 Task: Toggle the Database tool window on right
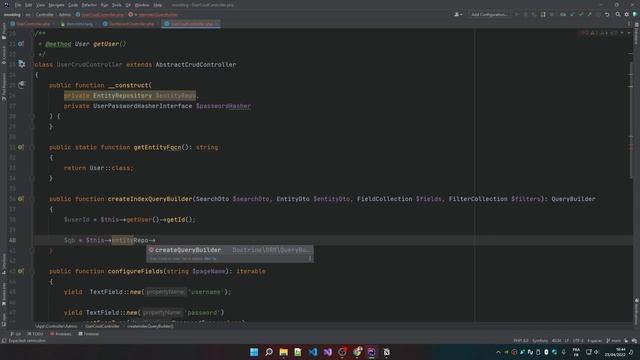click(636, 34)
